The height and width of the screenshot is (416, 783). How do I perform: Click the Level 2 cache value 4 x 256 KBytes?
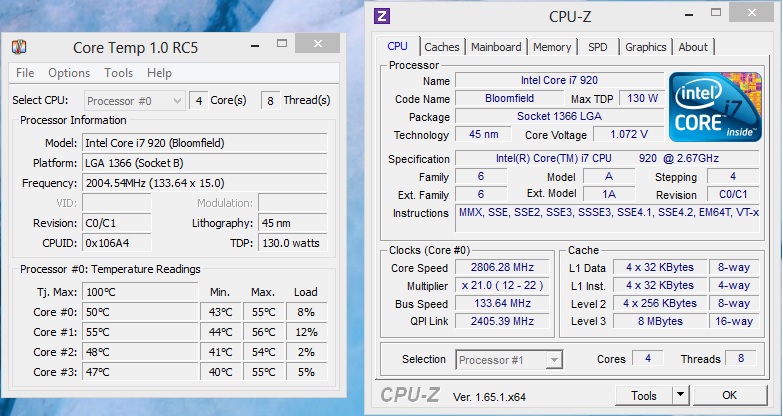coord(660,303)
